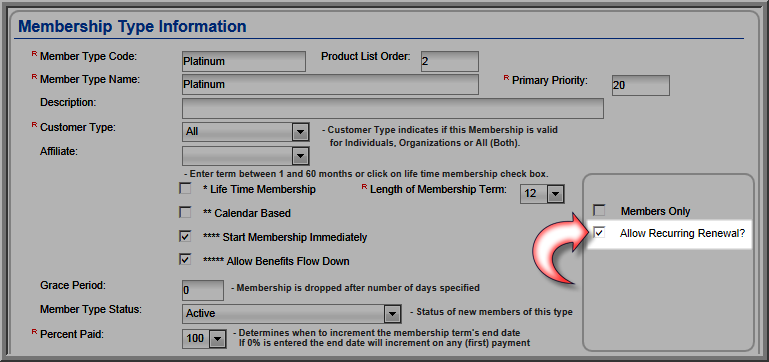This screenshot has height=362, width=769.
Task: Click the Primary Priority field
Action: pyautogui.click(x=641, y=85)
